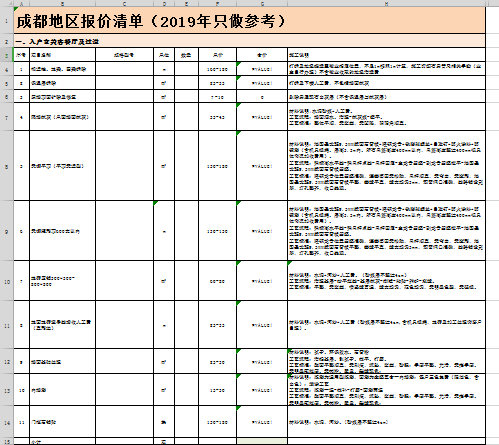Select row header 8
This screenshot has height=445, width=499.
point(7,166)
